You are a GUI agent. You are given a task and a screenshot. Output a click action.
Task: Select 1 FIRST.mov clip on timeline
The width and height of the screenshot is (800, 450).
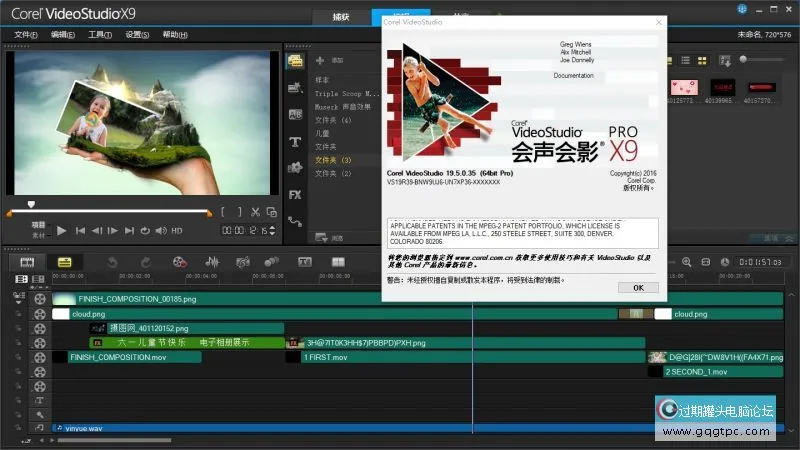(x=465, y=358)
